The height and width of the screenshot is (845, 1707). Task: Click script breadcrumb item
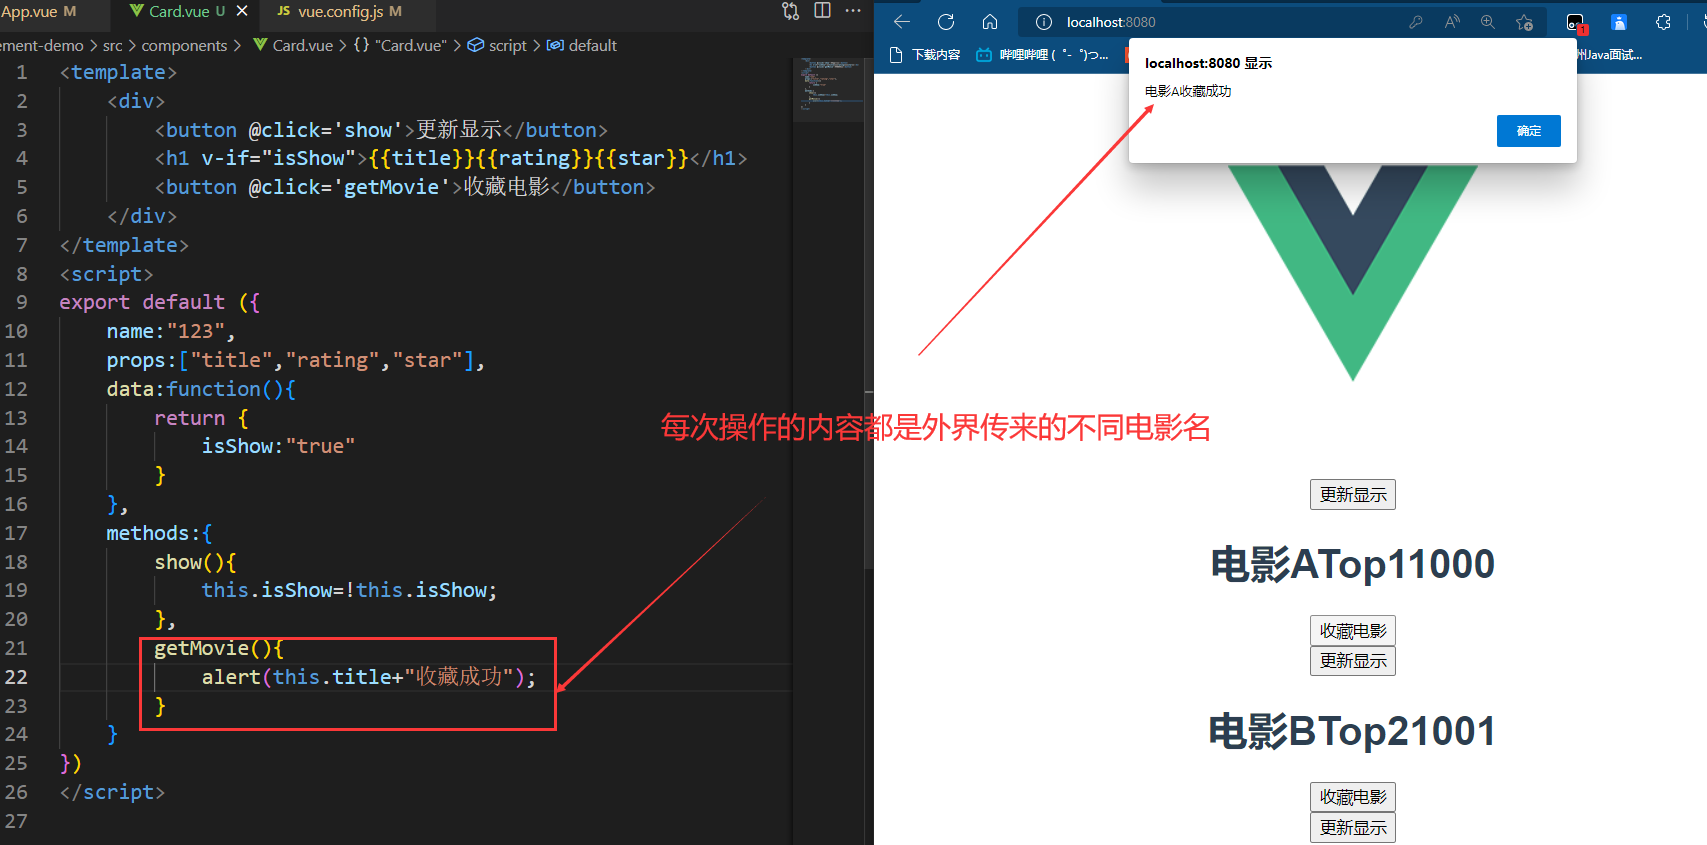[x=497, y=45]
